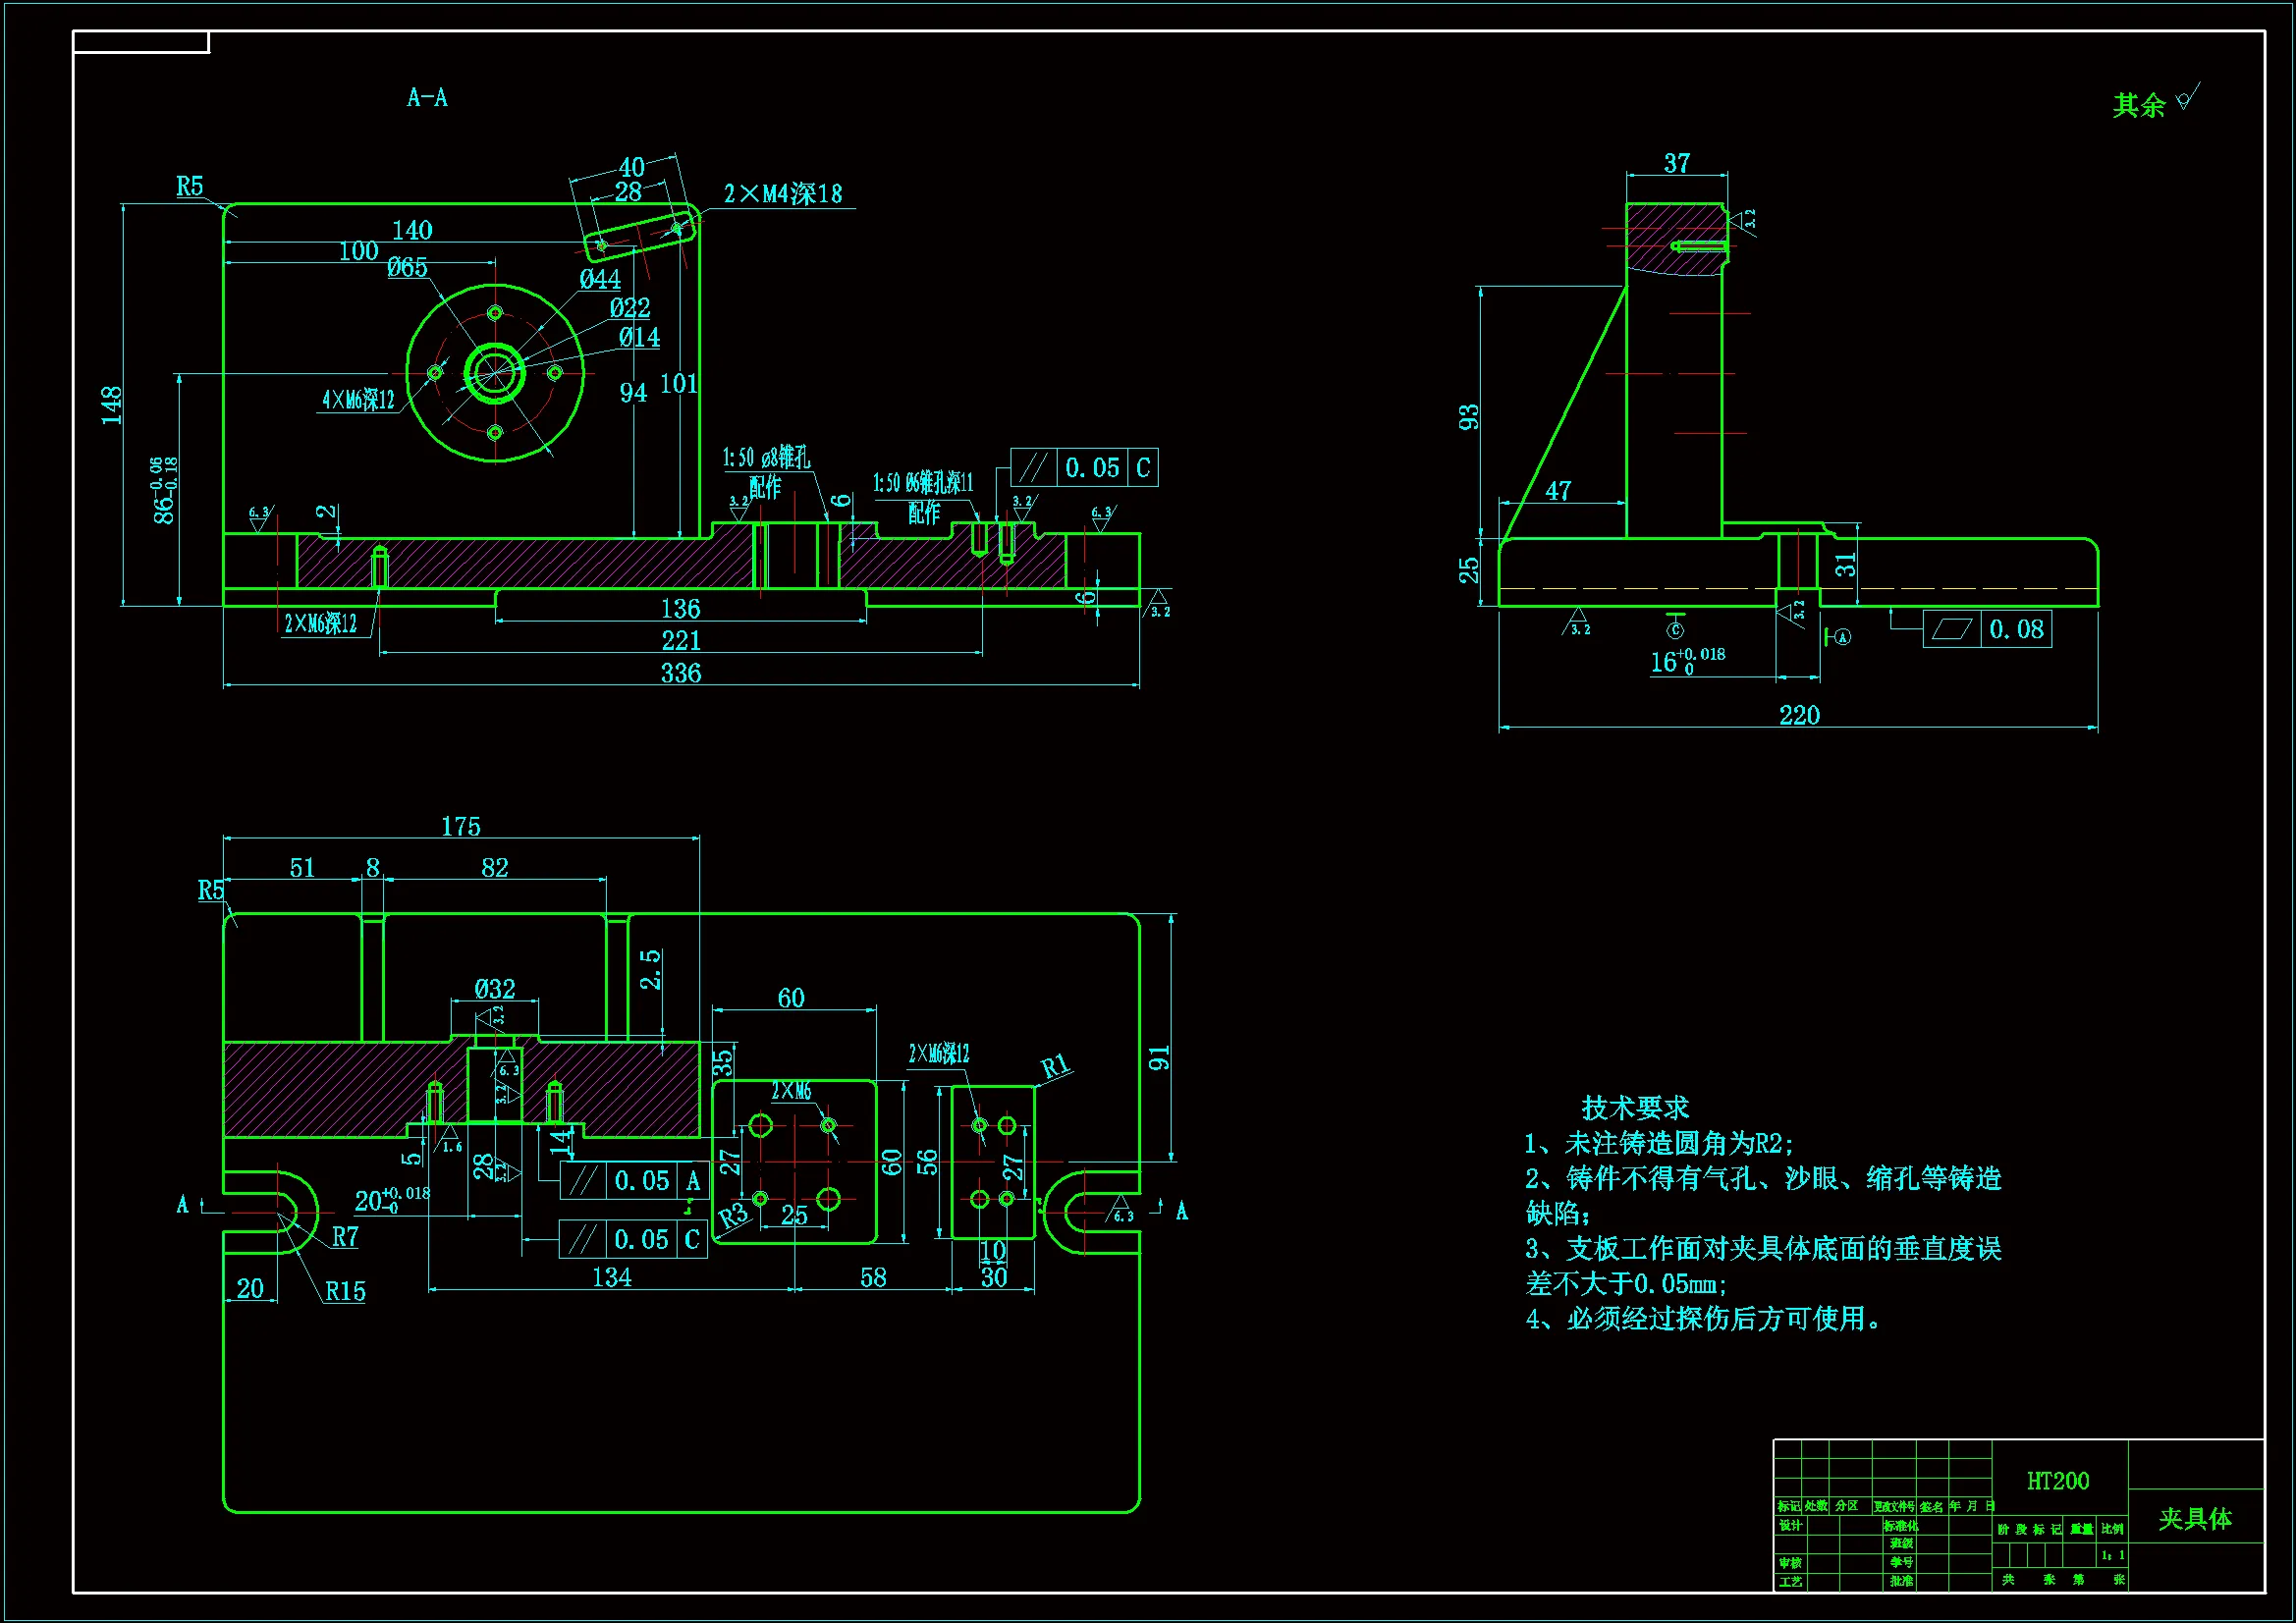Click the Ø65 diameter dimension text
Viewport: 2296px width, 1623px height.
click(407, 267)
